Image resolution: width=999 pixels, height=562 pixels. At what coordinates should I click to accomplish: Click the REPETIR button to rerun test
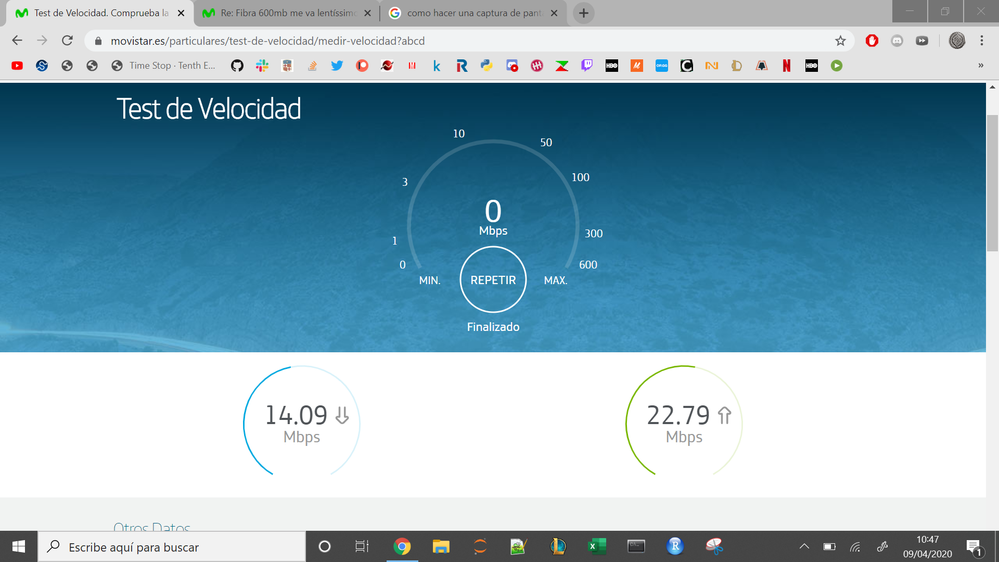pos(492,280)
